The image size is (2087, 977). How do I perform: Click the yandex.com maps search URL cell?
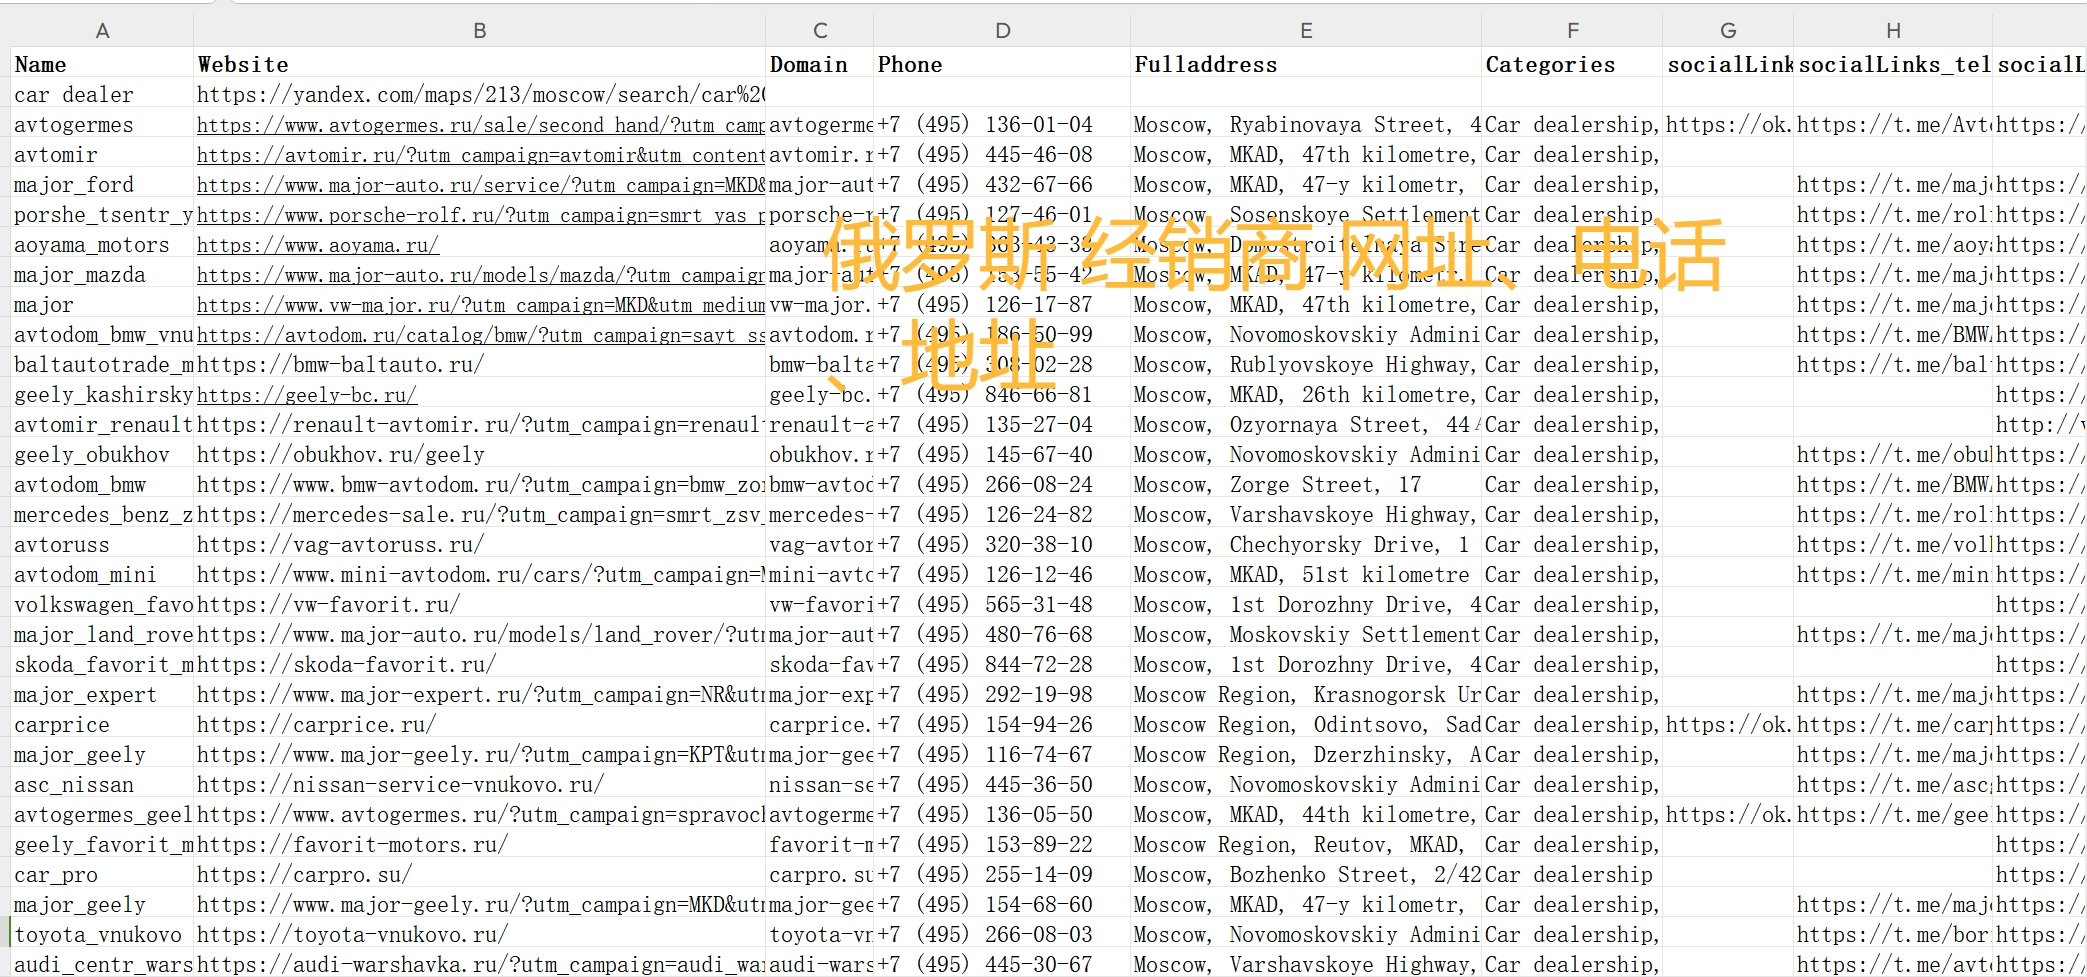tap(480, 95)
